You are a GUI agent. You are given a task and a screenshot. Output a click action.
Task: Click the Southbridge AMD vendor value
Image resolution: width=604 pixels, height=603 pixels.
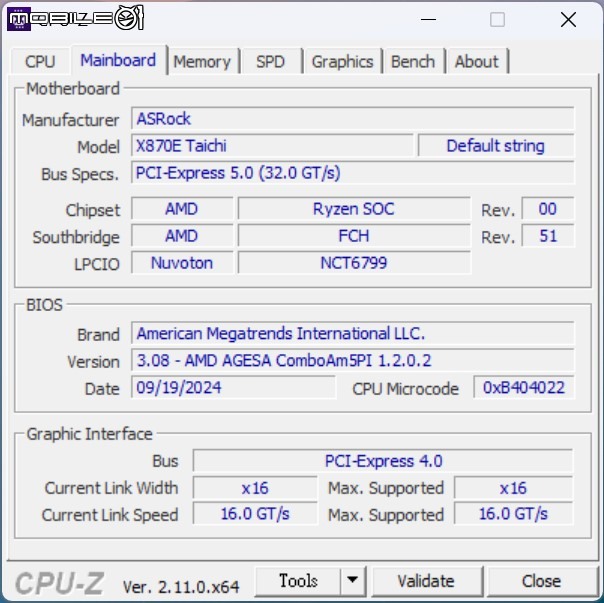[182, 236]
